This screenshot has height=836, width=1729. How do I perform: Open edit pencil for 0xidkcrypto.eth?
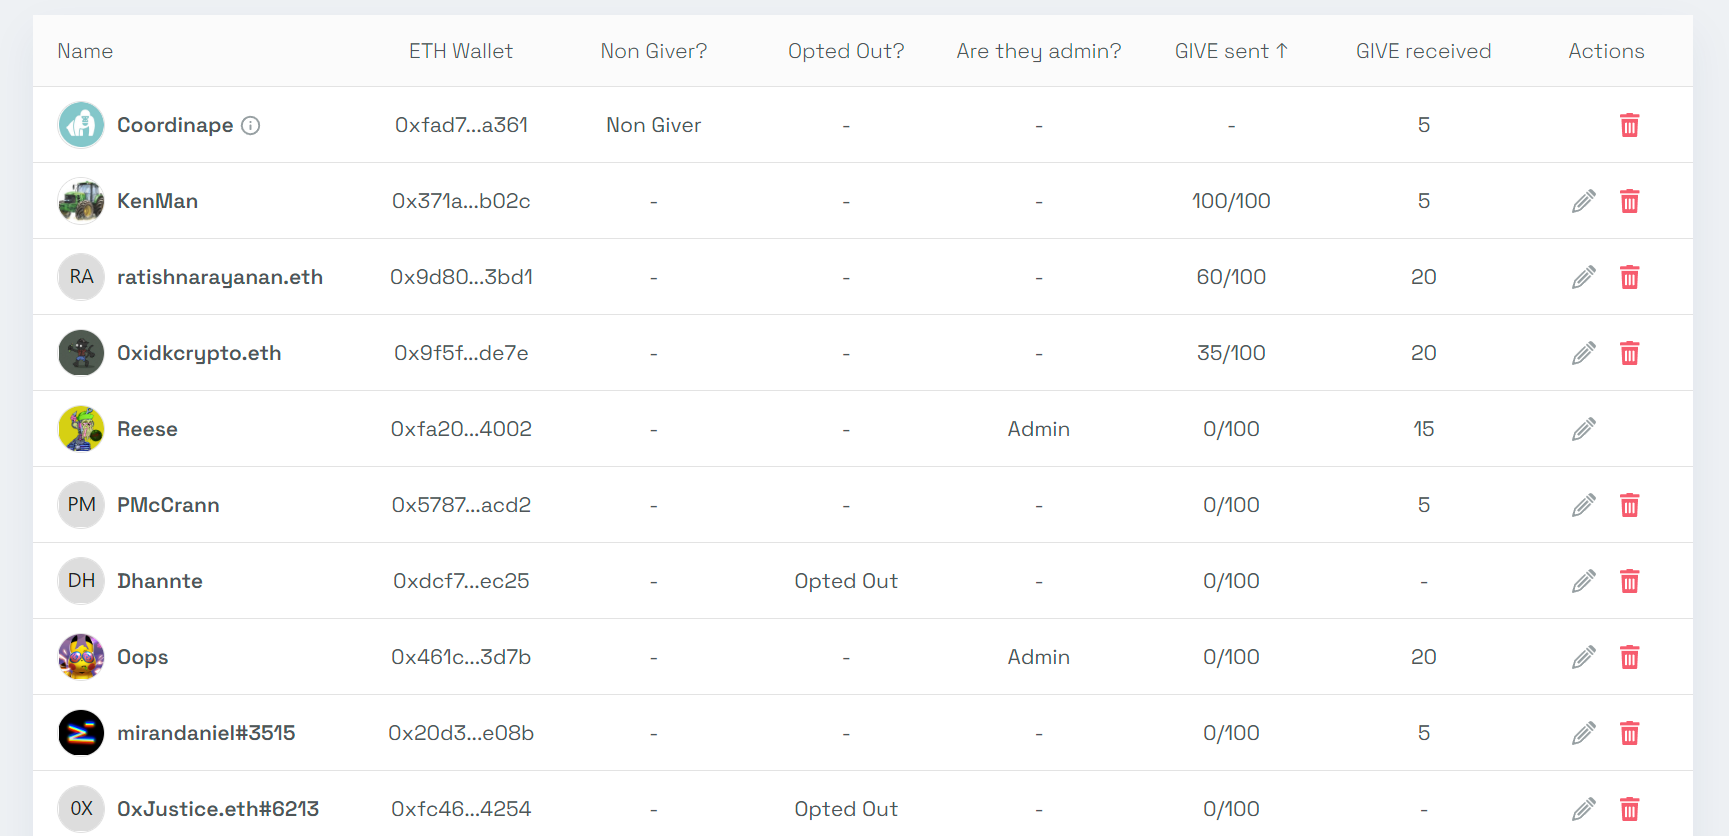click(x=1583, y=353)
